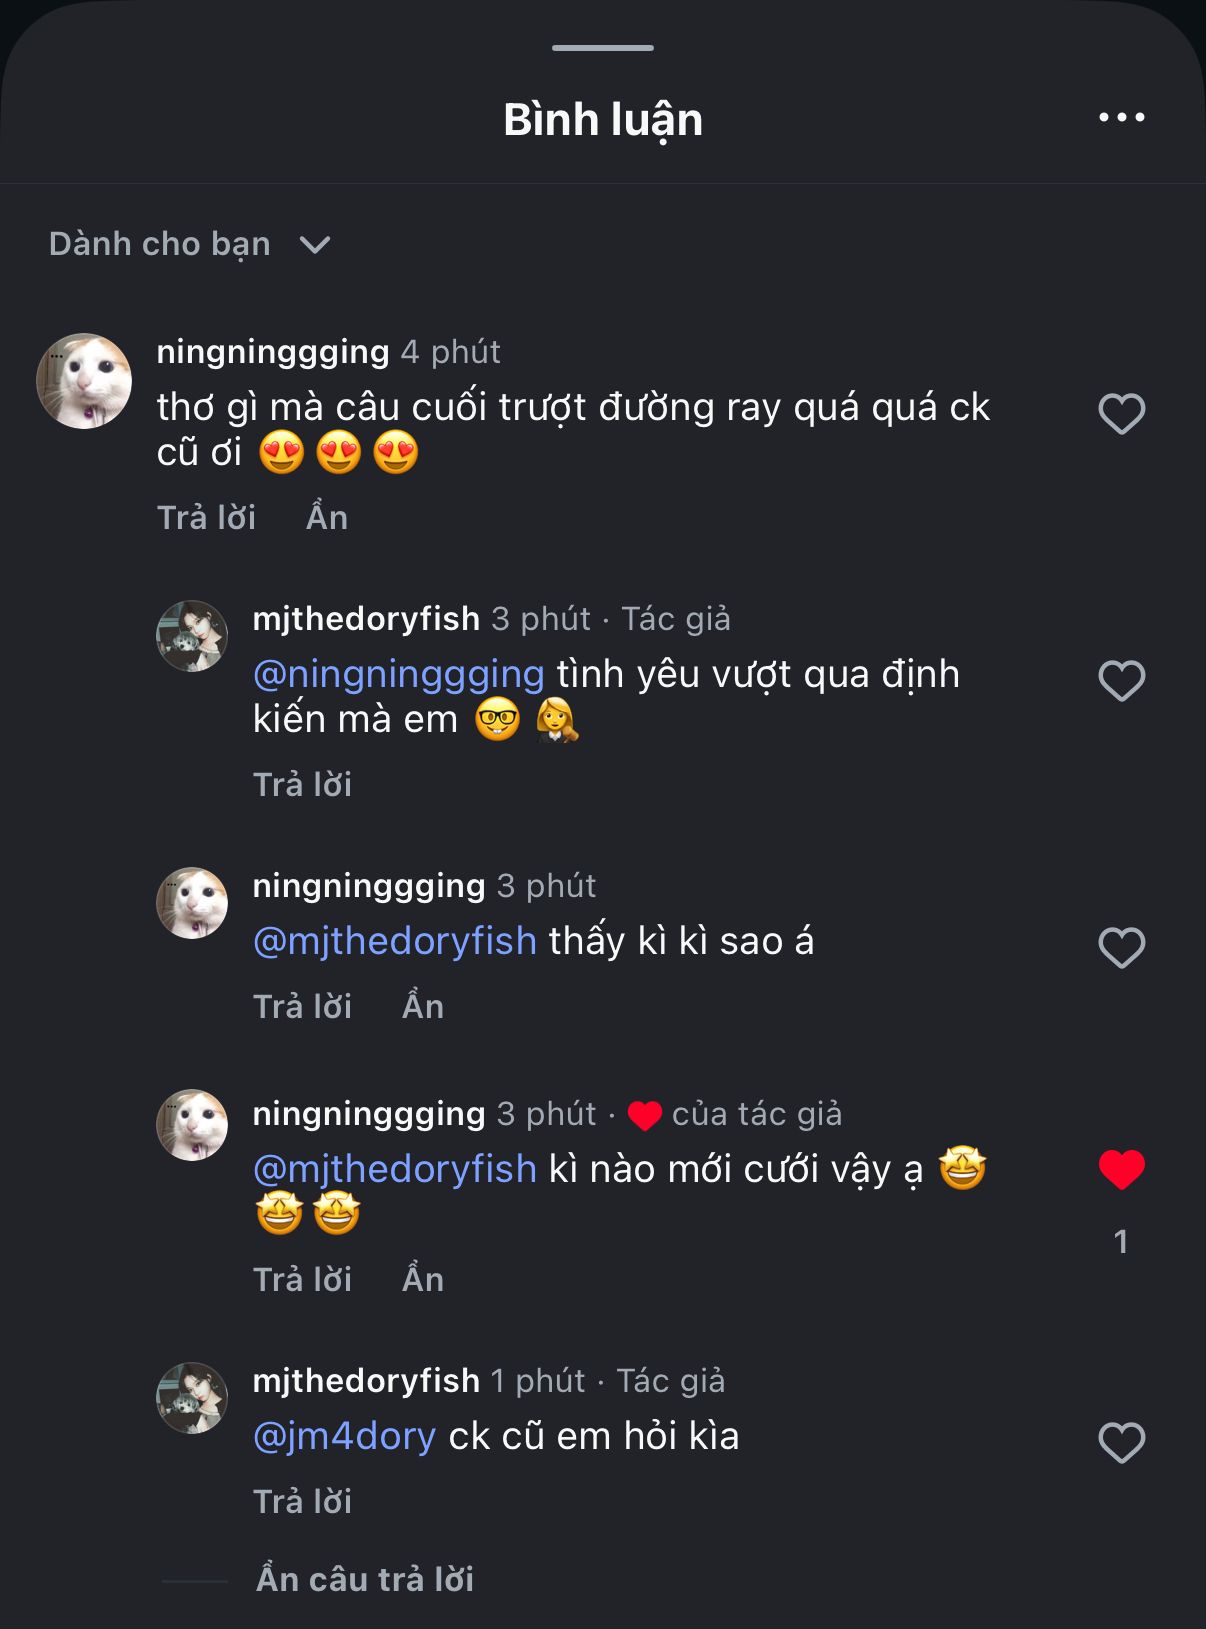
Task: Like the reply "thấy kì kì sao á"
Action: [x=1121, y=948]
